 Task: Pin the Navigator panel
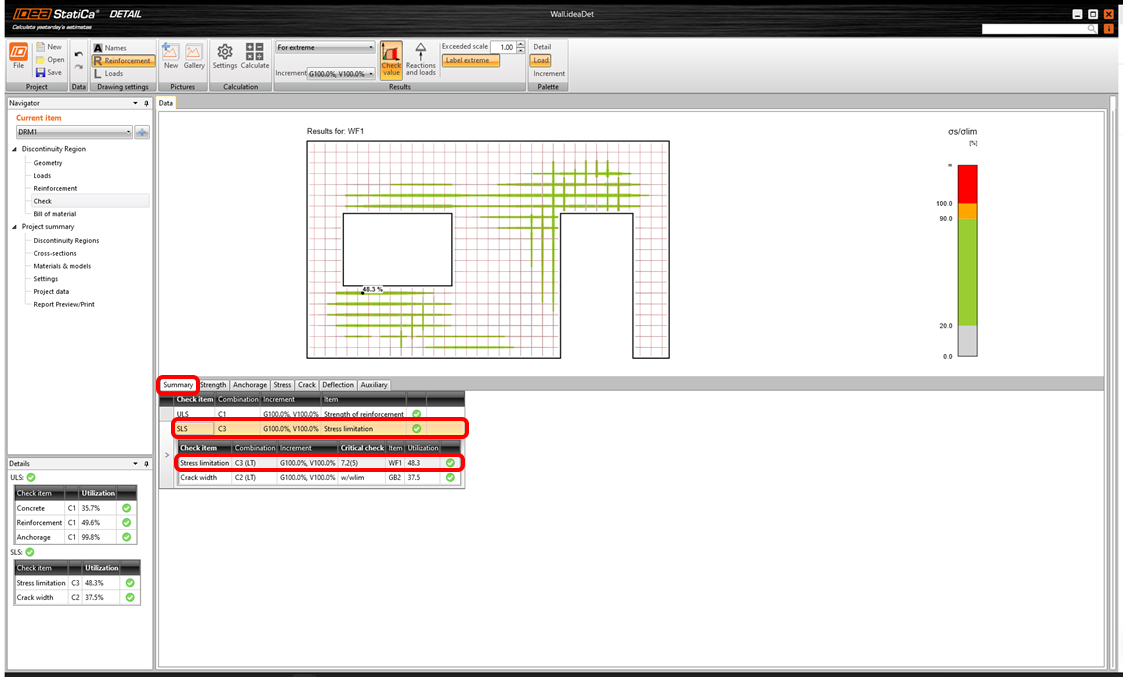[146, 103]
